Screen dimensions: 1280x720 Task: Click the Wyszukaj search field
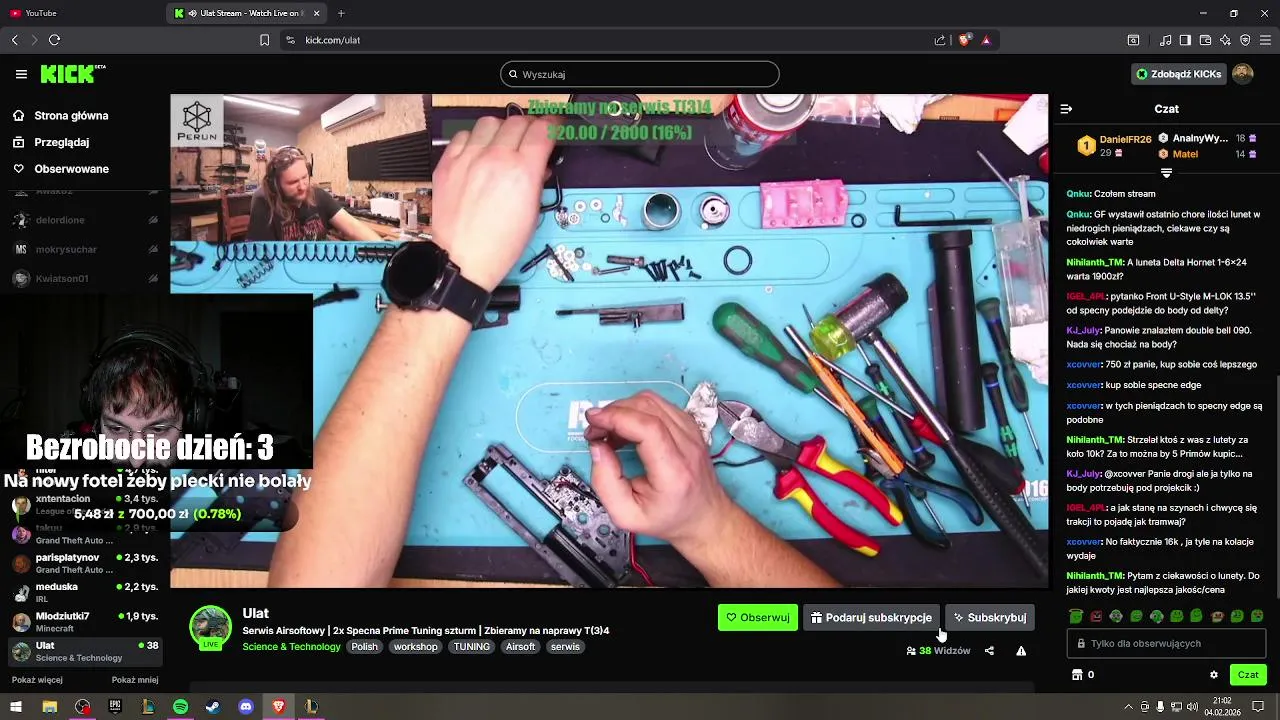tap(640, 74)
